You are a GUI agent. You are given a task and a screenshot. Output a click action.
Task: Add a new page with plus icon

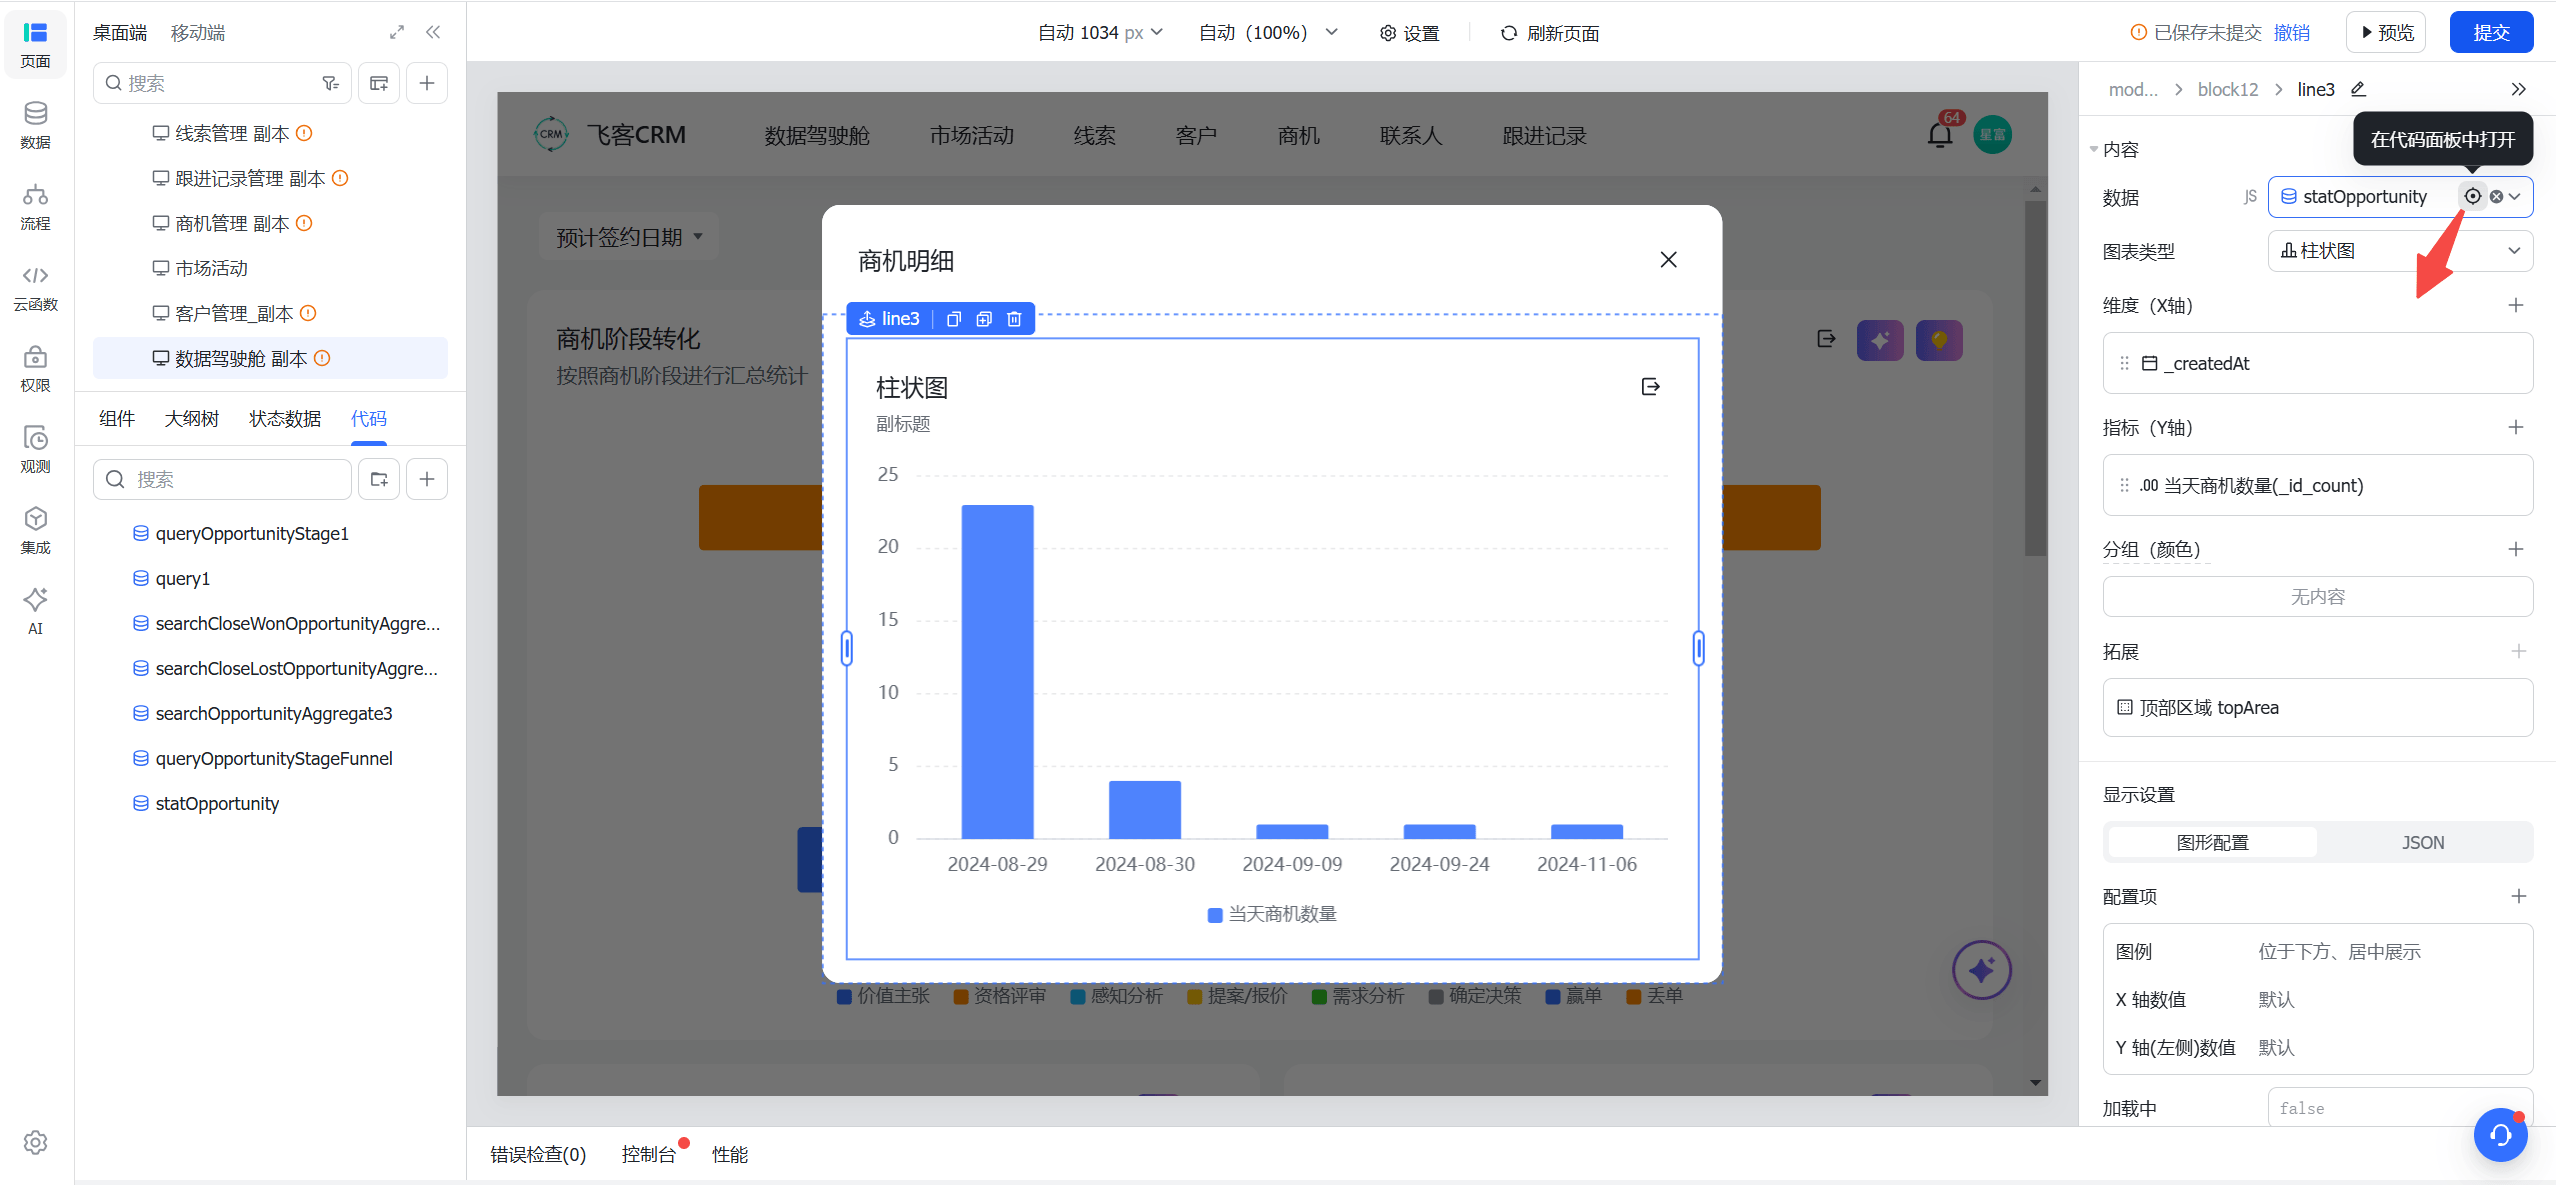(427, 83)
